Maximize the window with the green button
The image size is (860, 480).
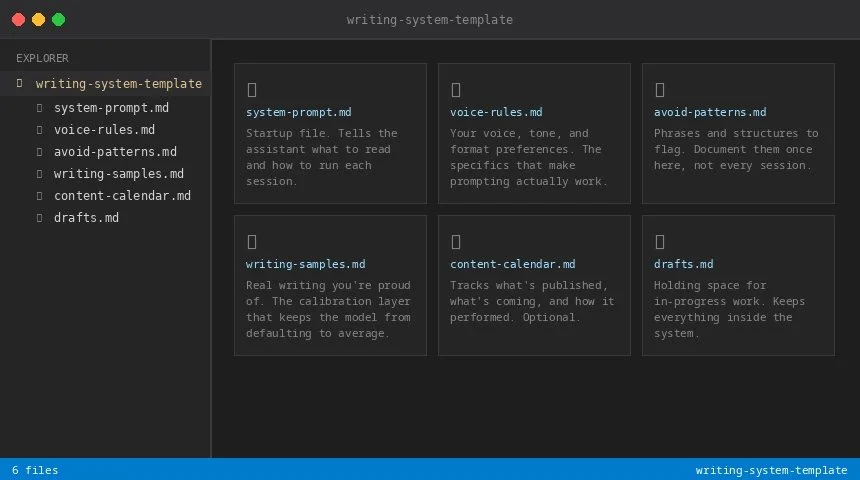coord(59,20)
